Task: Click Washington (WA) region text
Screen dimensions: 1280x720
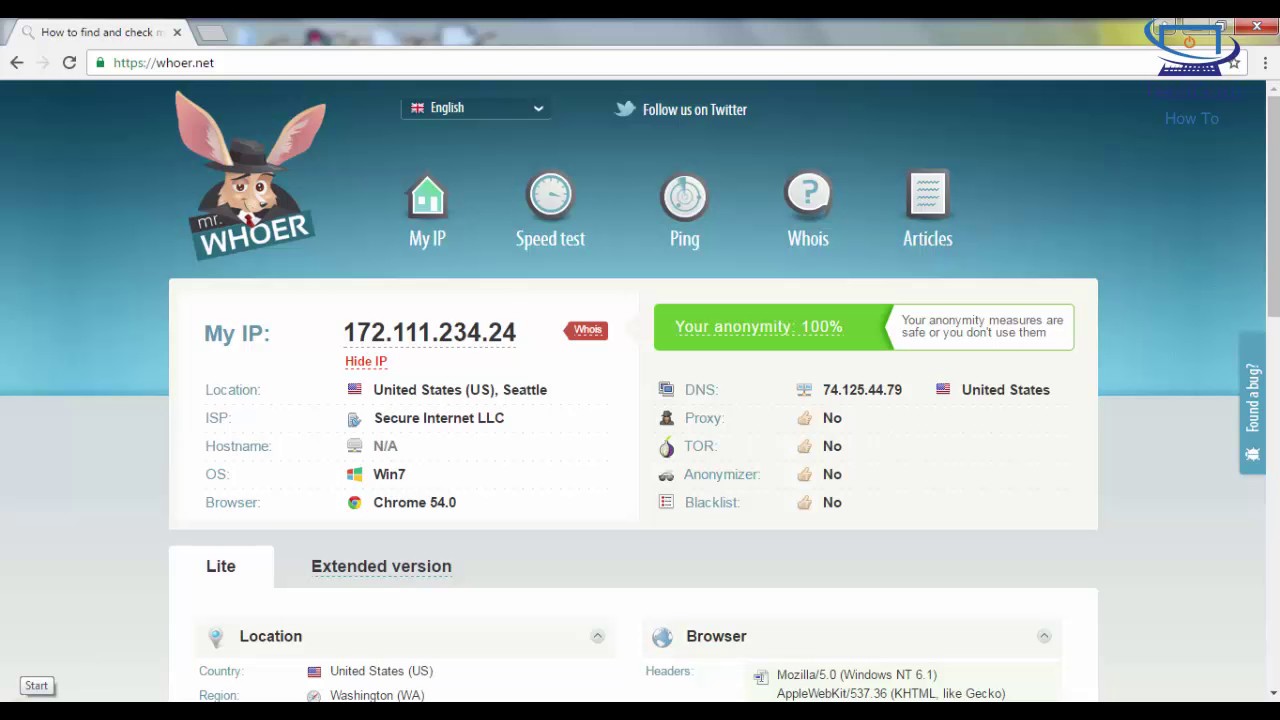Action: tap(377, 695)
